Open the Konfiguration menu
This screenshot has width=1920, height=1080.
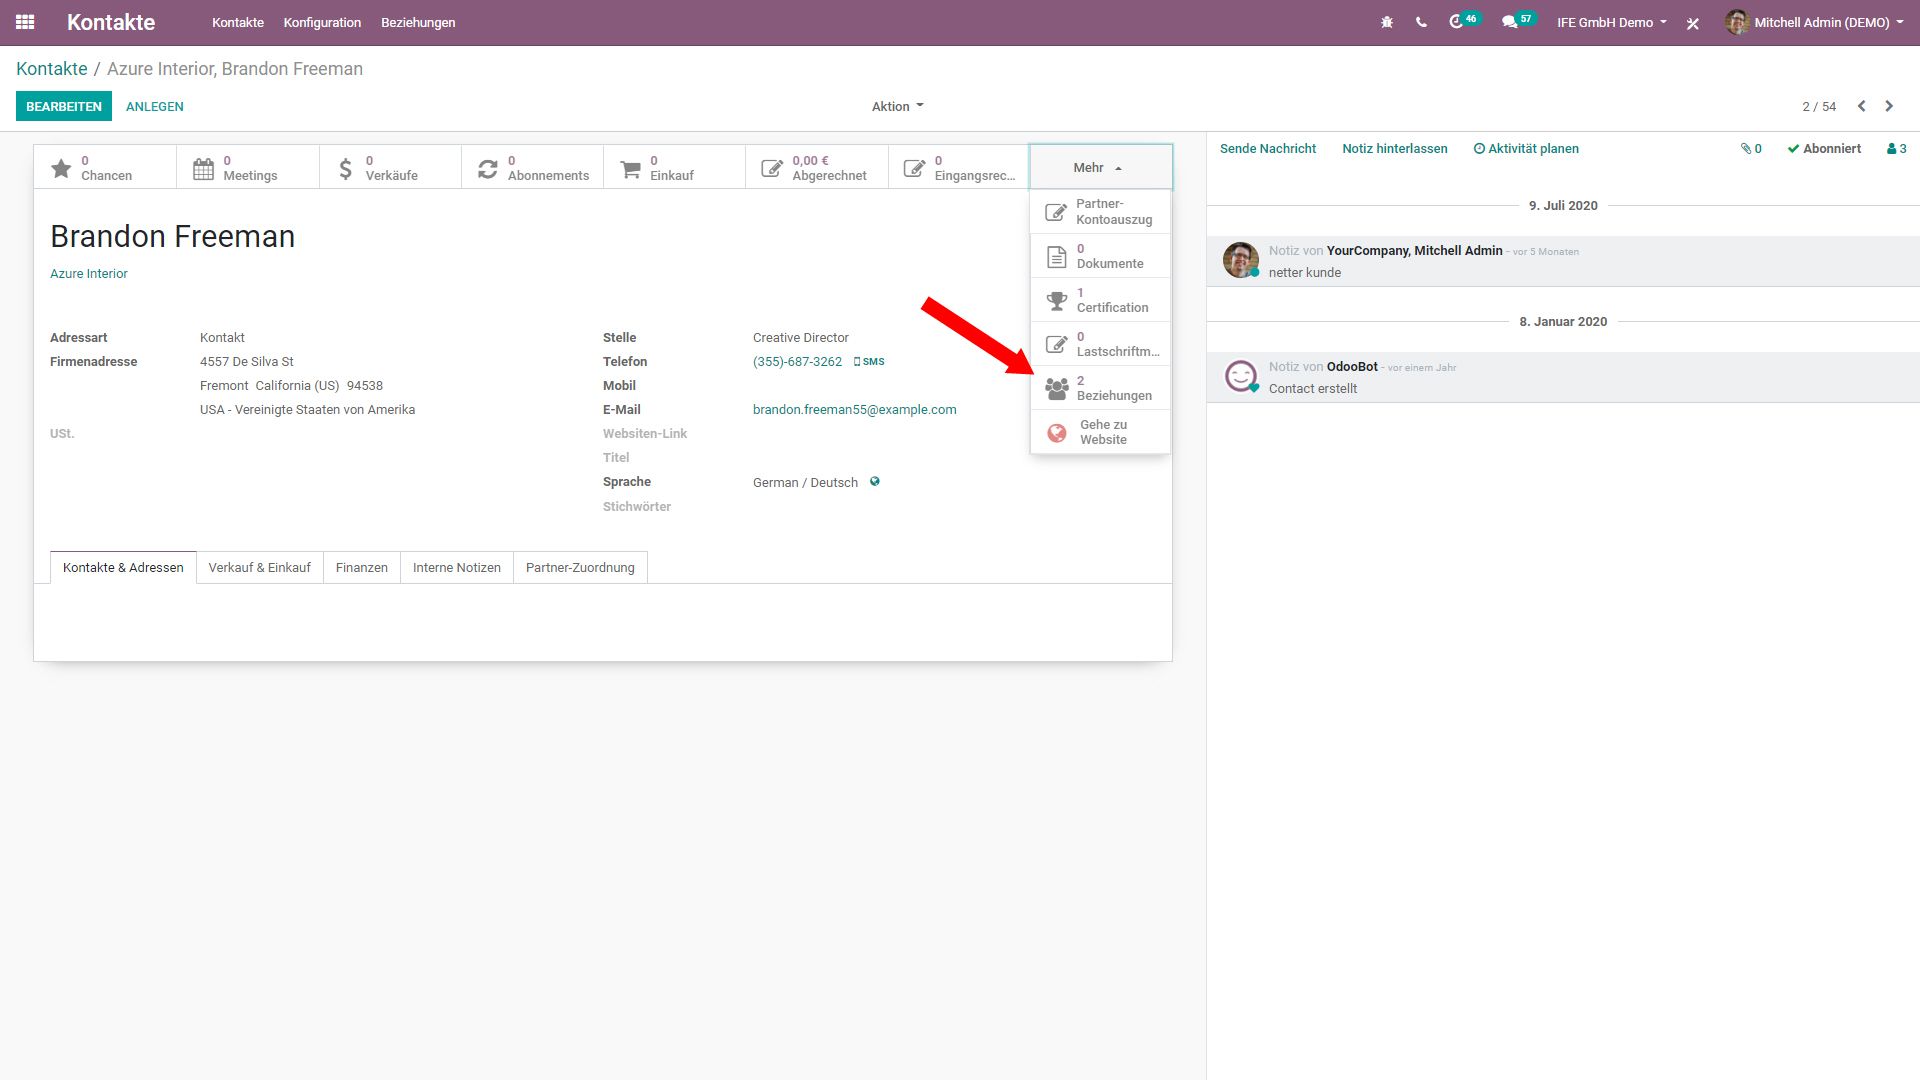pyautogui.click(x=322, y=22)
